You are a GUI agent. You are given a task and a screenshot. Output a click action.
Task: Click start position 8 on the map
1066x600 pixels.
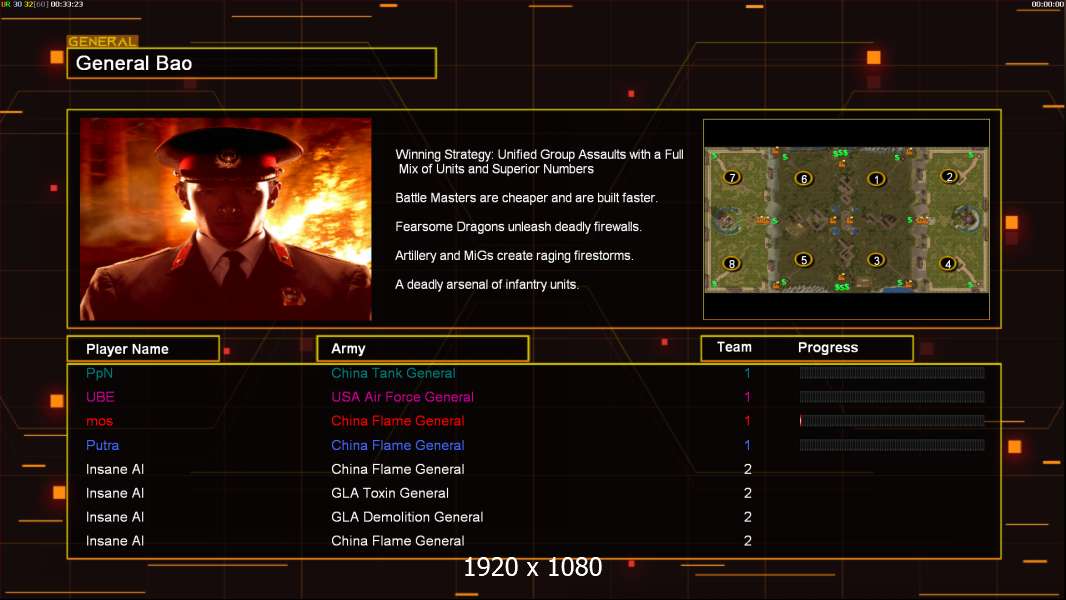(x=732, y=264)
